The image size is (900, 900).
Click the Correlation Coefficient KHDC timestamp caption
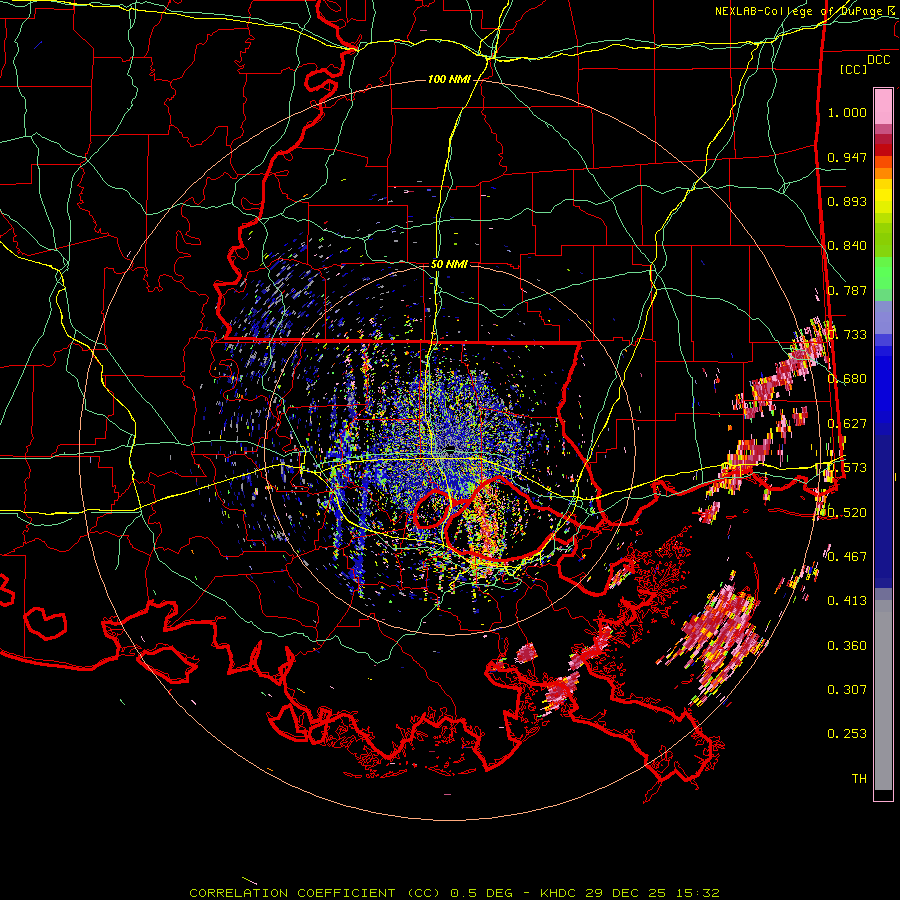click(454, 893)
